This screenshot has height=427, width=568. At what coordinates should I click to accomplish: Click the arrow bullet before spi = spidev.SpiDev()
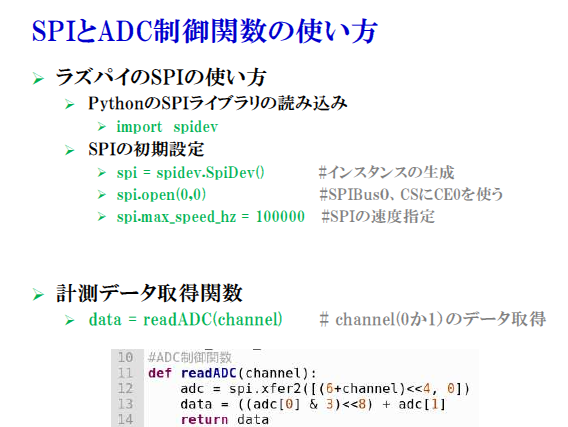click(x=102, y=173)
